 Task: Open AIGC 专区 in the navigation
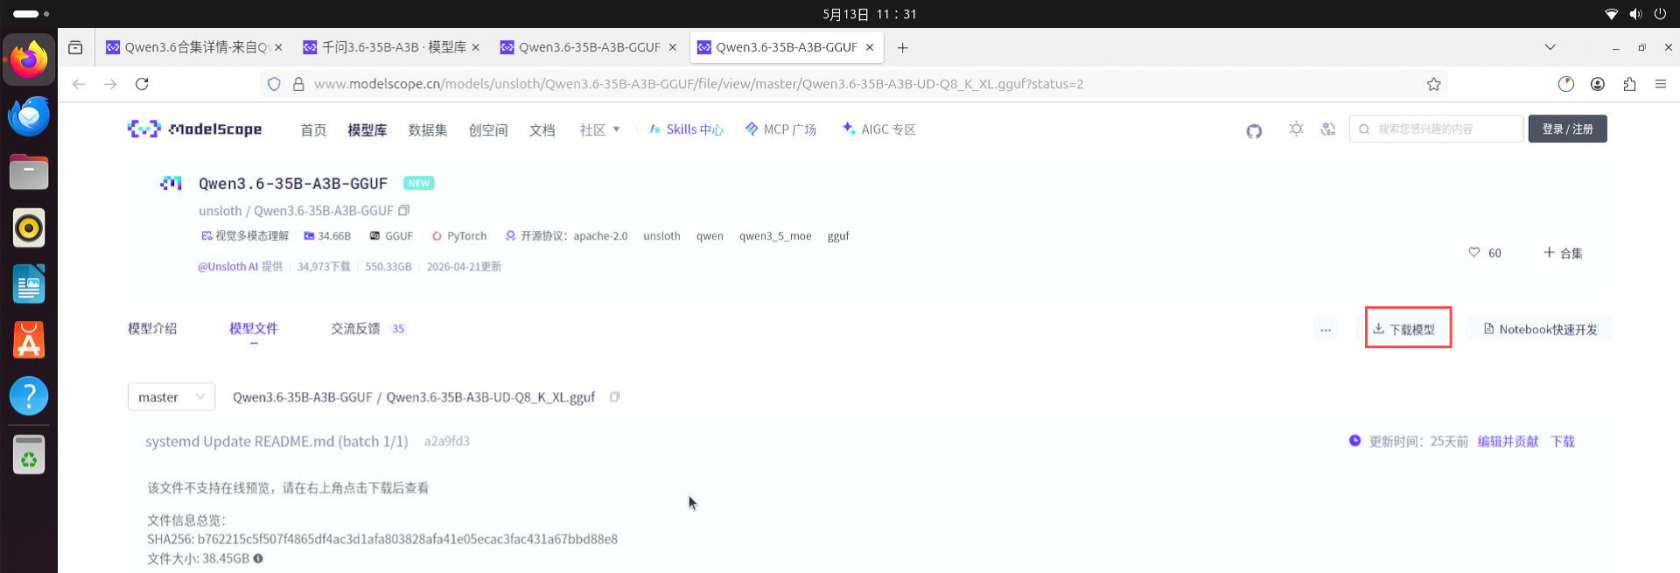coord(879,130)
